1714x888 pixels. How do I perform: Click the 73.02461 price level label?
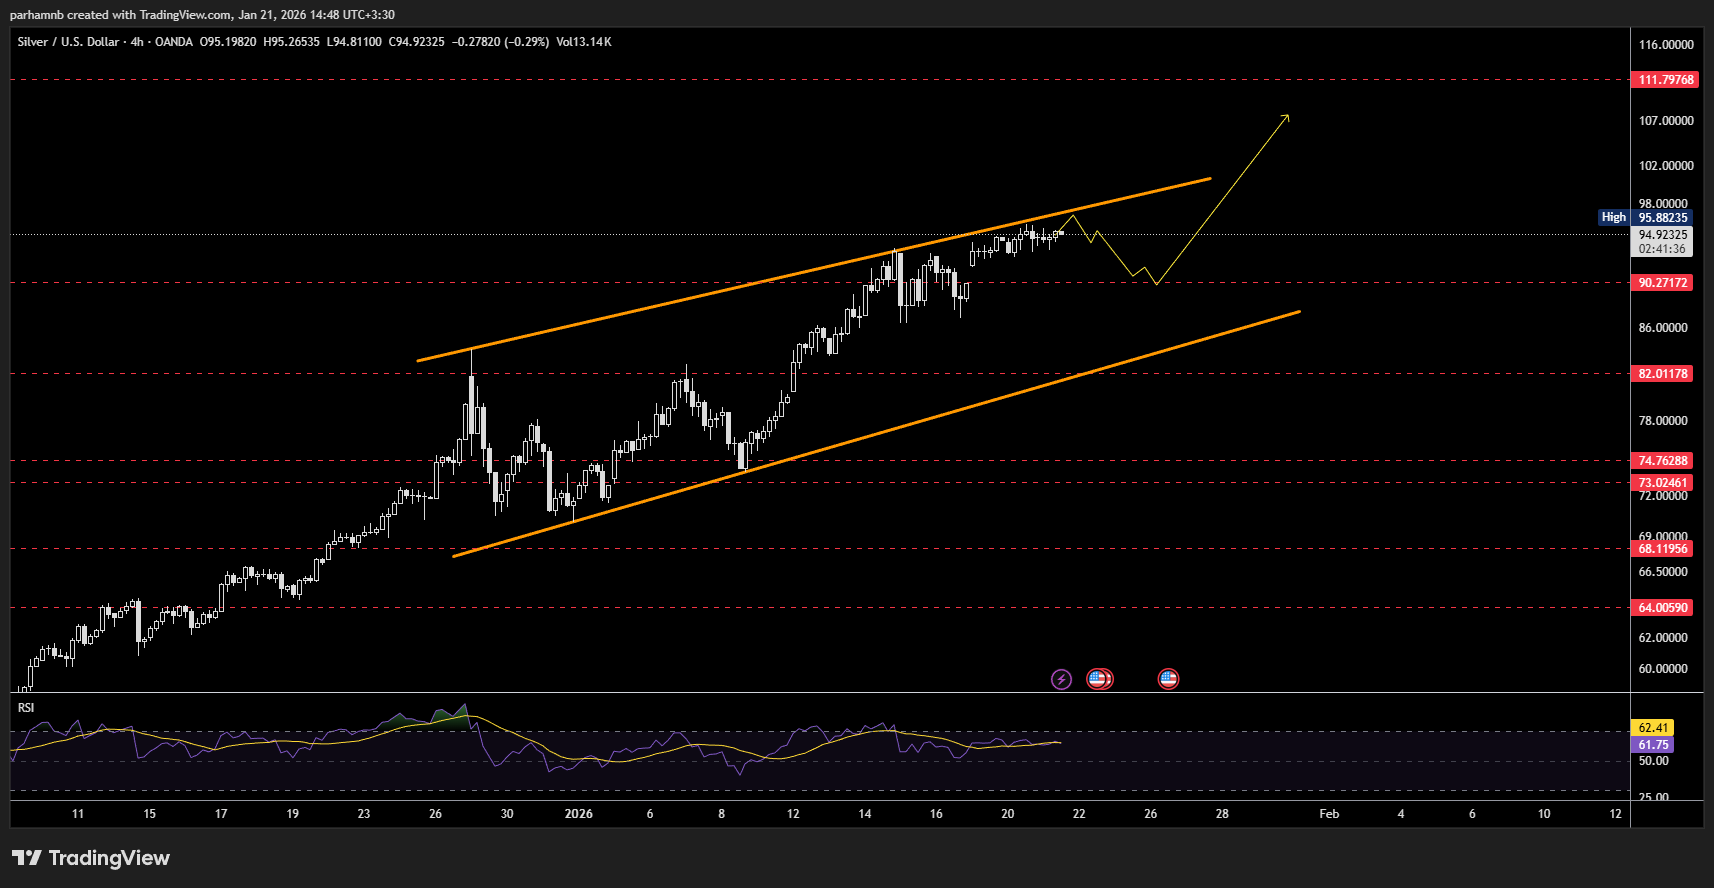1662,483
